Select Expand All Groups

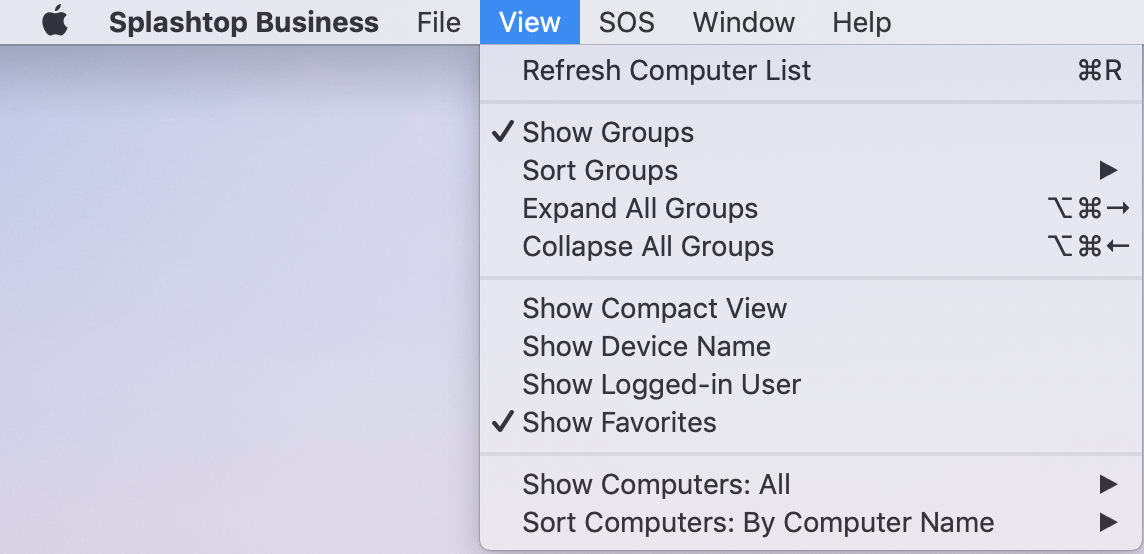coord(811,208)
